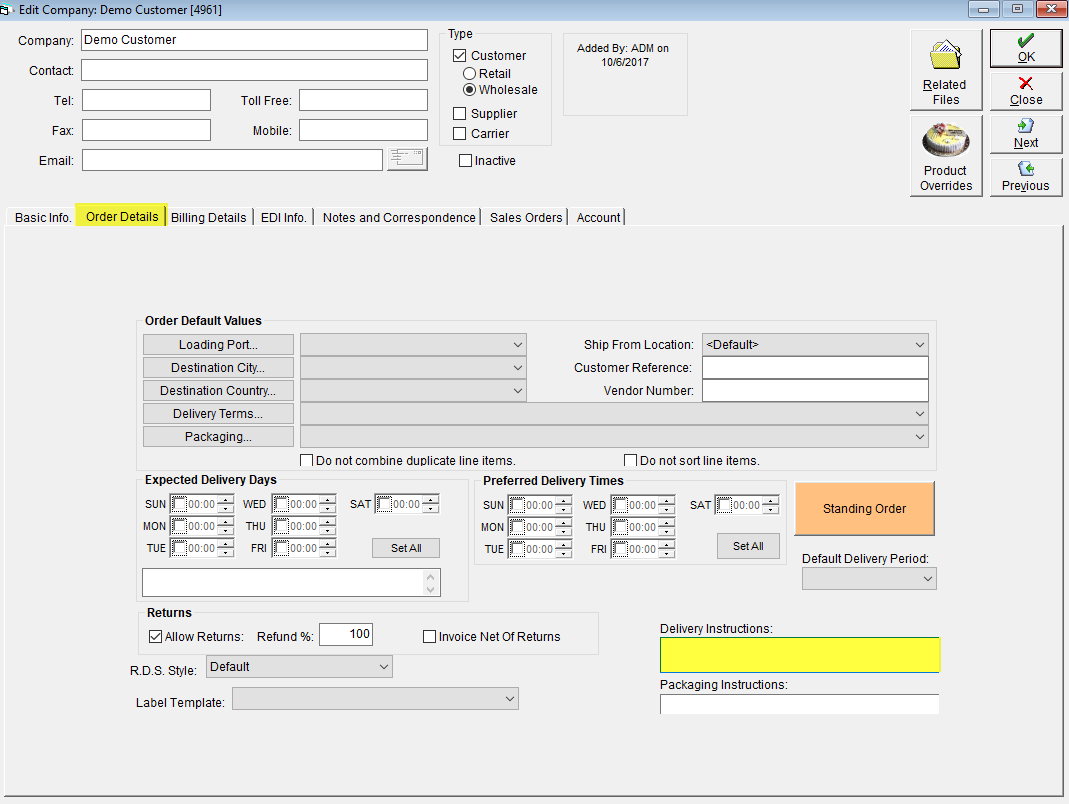Go to Next company record
The image size is (1069, 804).
coord(1025,134)
